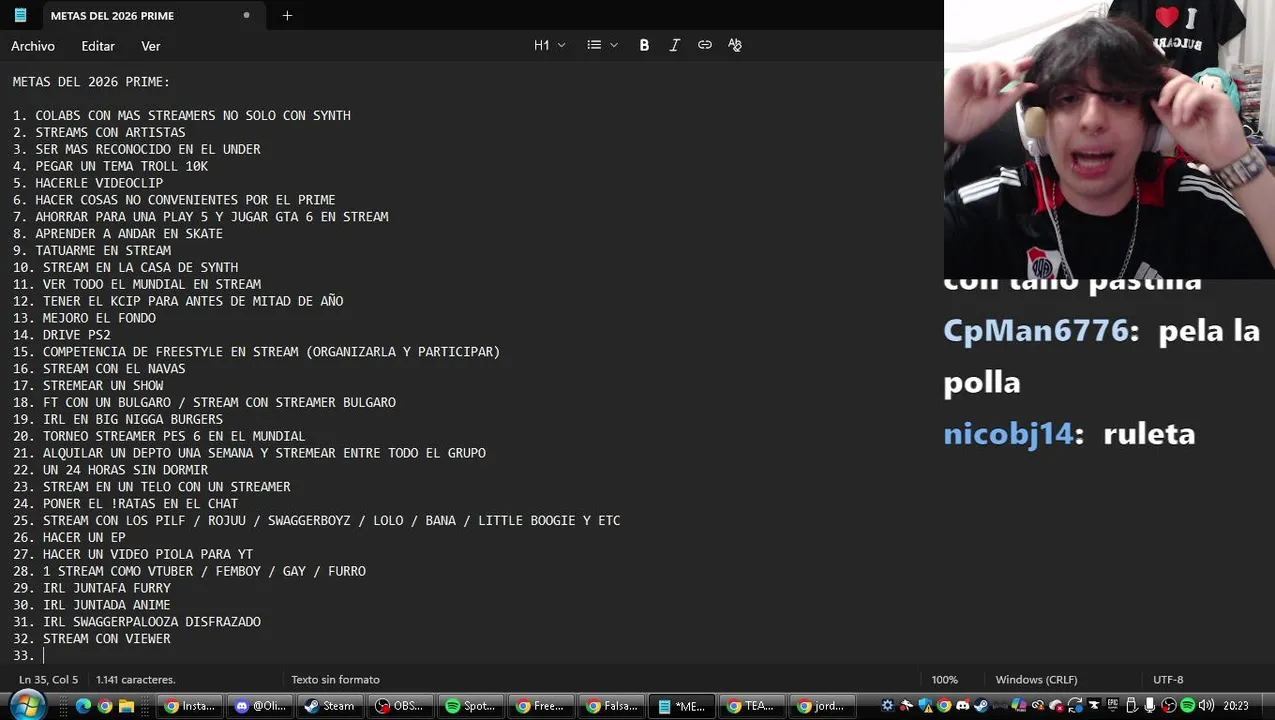Viewport: 1275px width, 720px height.
Task: Click line 22 UN 24 HORAS SIN DORMIR
Action: (x=110, y=470)
